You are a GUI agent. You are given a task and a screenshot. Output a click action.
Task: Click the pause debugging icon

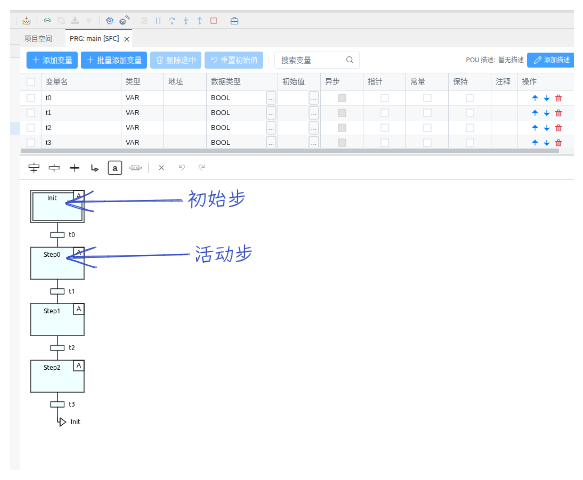pos(158,21)
